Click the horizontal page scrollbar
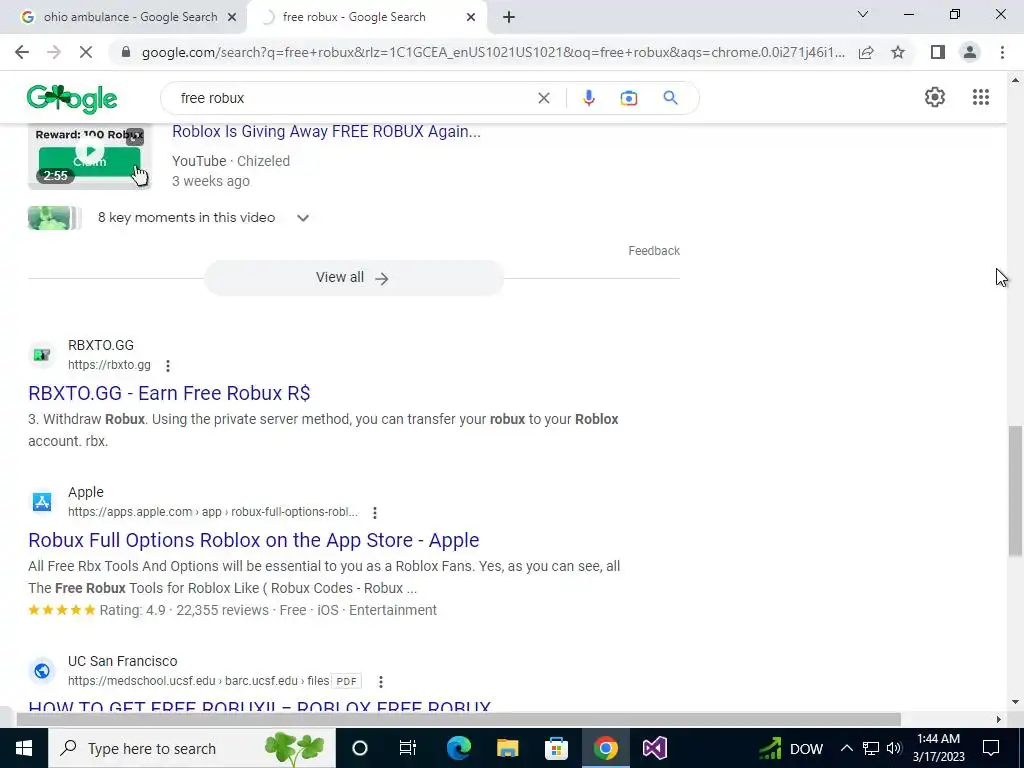The image size is (1024, 768). coord(458,720)
